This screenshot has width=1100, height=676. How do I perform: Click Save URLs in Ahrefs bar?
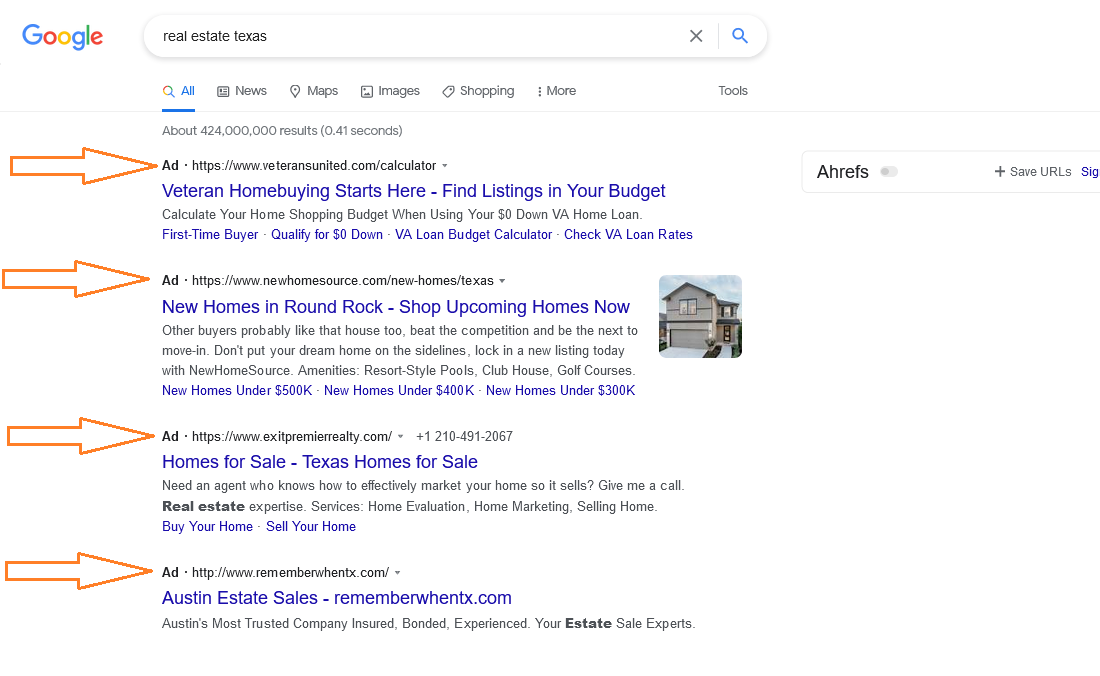pyautogui.click(x=1033, y=172)
